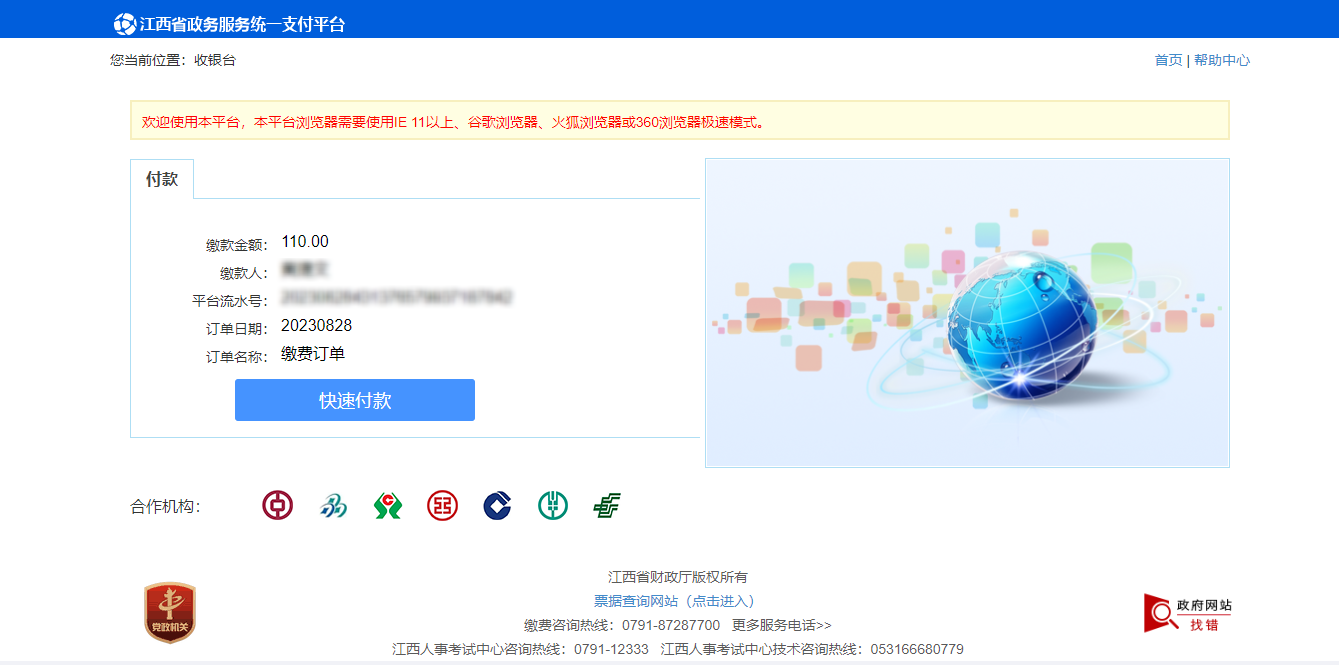Viewport: 1339px width, 665px height.
Task: Click 更多服务电话>> link
Action: [781, 625]
